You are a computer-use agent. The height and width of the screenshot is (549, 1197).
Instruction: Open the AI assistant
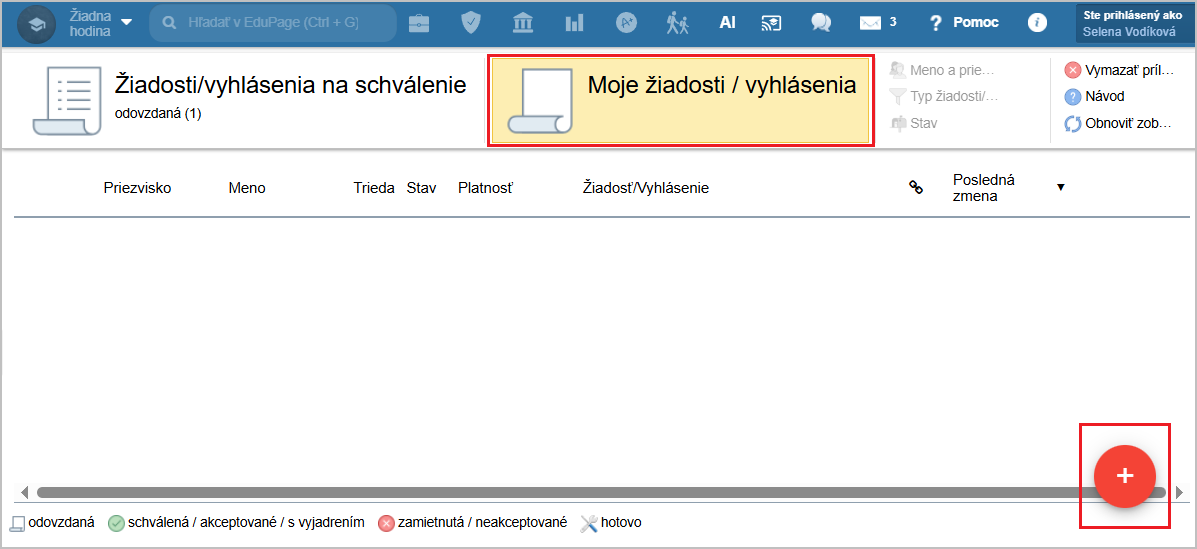point(727,22)
